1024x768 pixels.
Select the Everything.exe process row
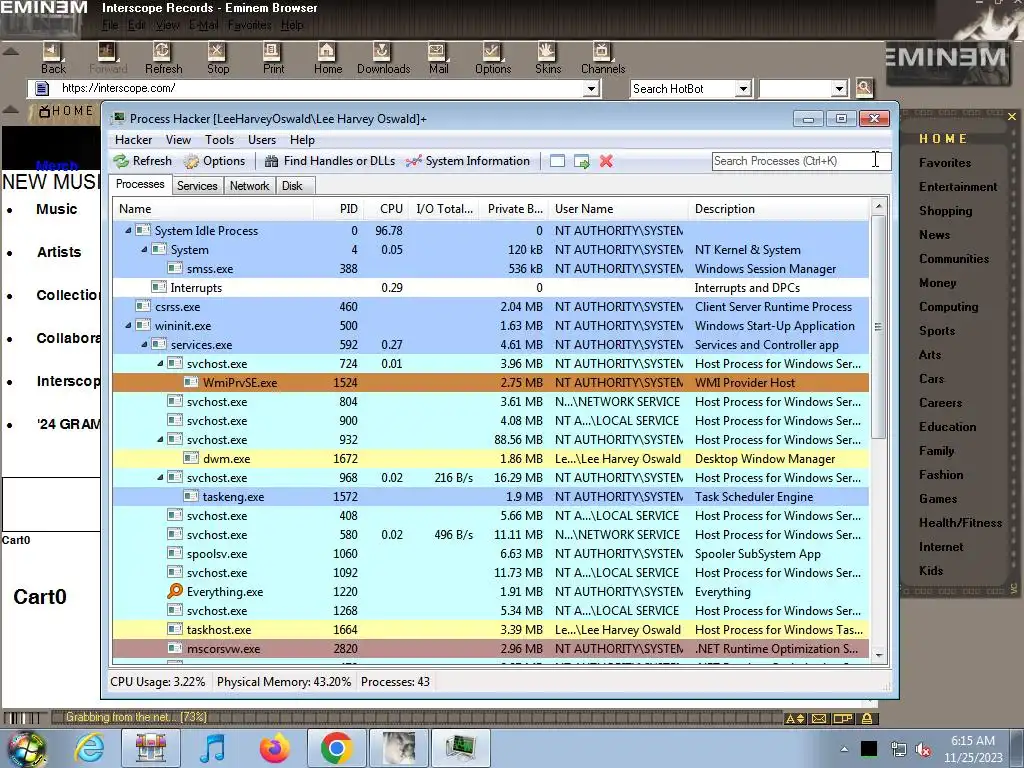pos(490,592)
